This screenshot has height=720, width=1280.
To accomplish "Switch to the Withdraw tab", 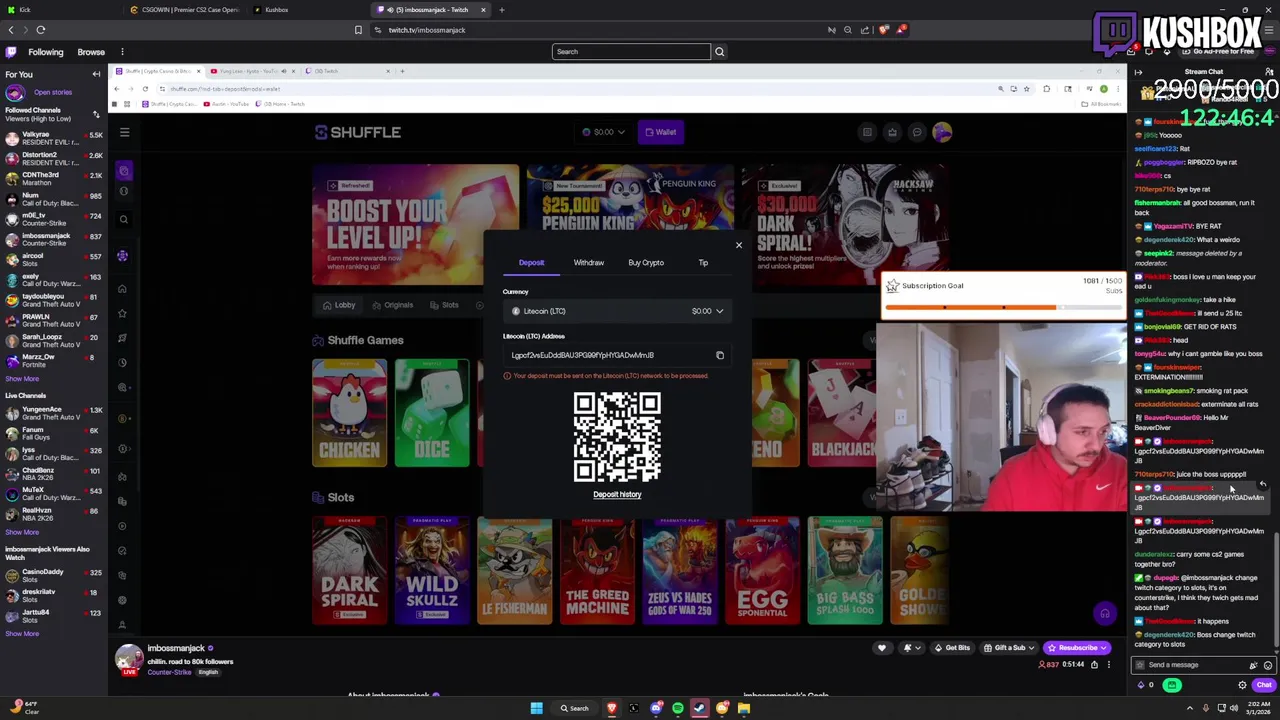I will (589, 263).
